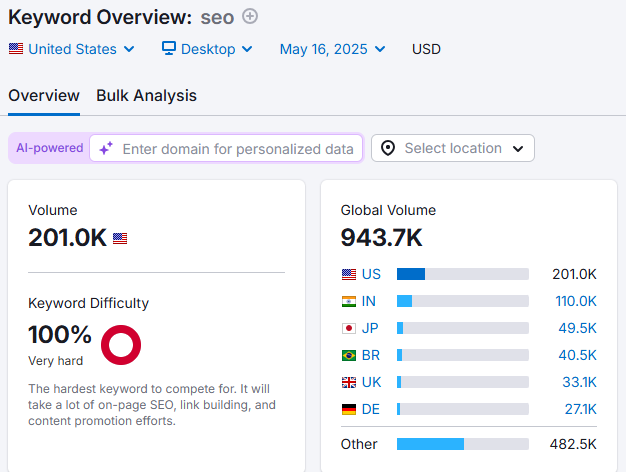Click the red Keyword Difficulty donut indicator

point(121,345)
